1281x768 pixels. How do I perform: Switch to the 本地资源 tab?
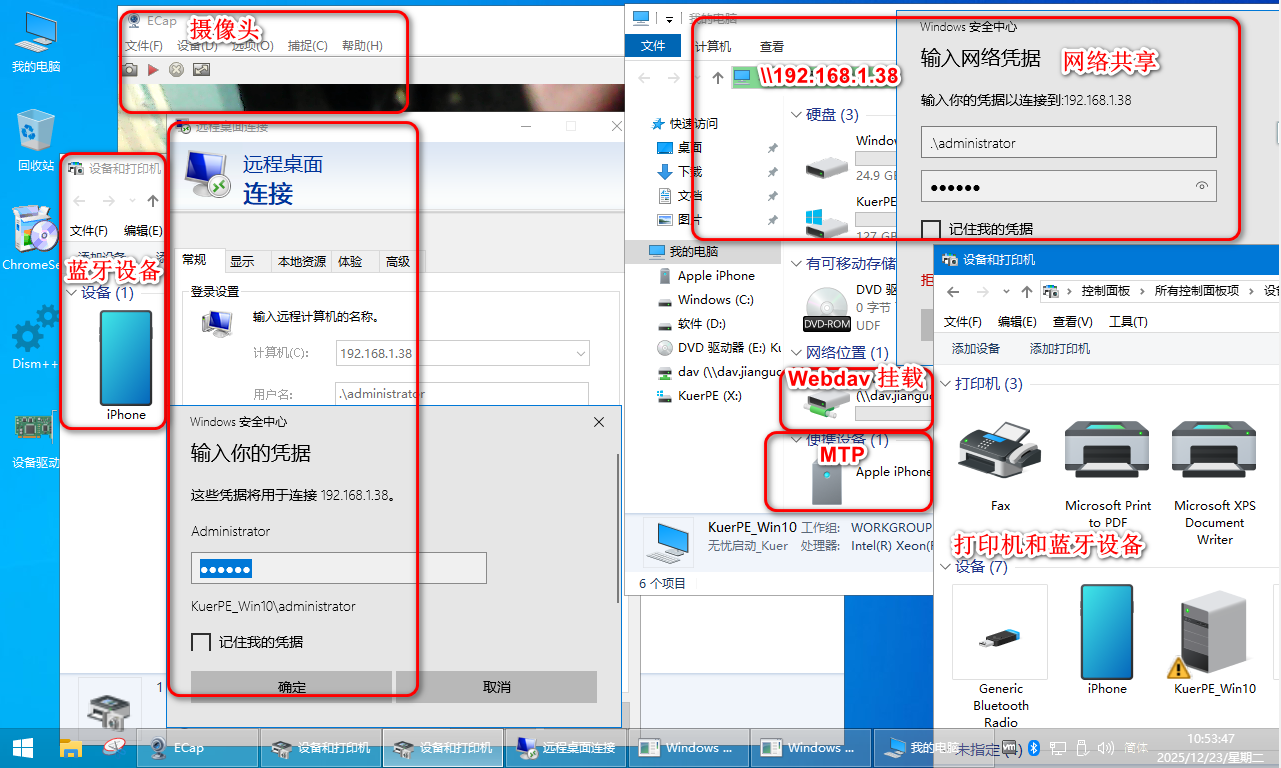pos(301,261)
